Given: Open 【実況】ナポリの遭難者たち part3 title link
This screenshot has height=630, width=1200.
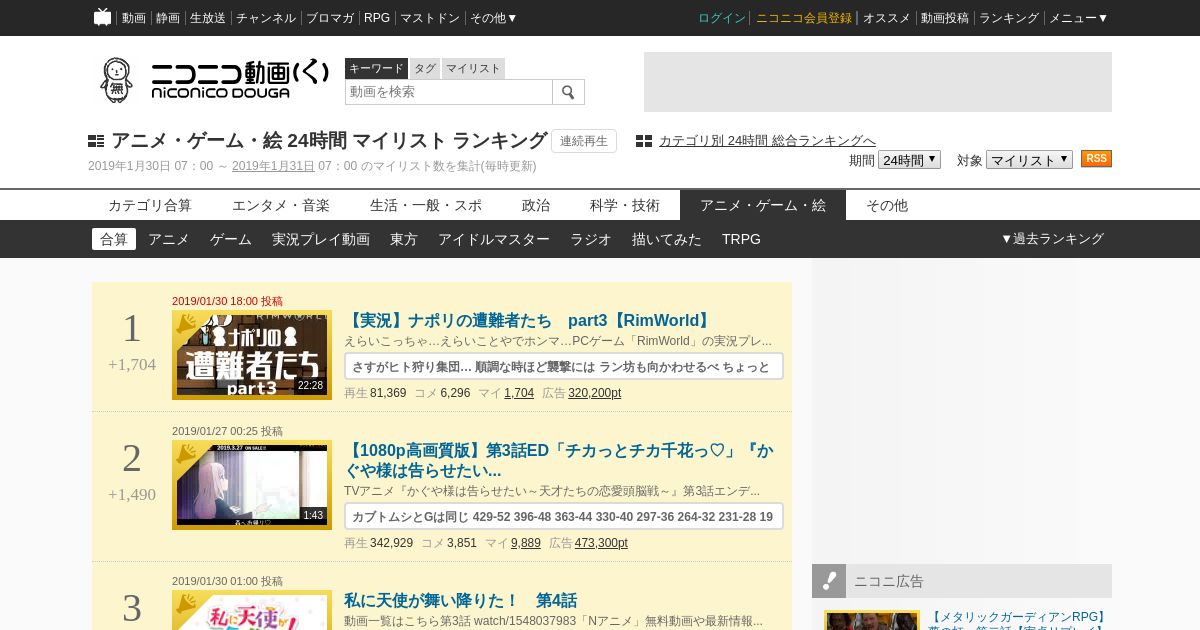Looking at the screenshot, I should tap(529, 320).
